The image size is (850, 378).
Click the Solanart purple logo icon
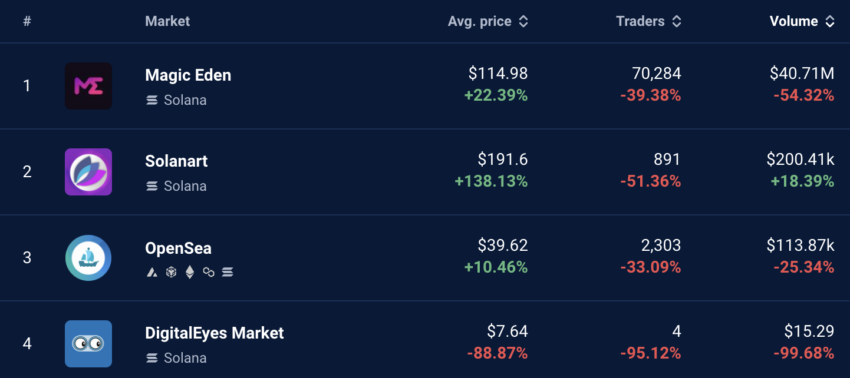click(88, 172)
